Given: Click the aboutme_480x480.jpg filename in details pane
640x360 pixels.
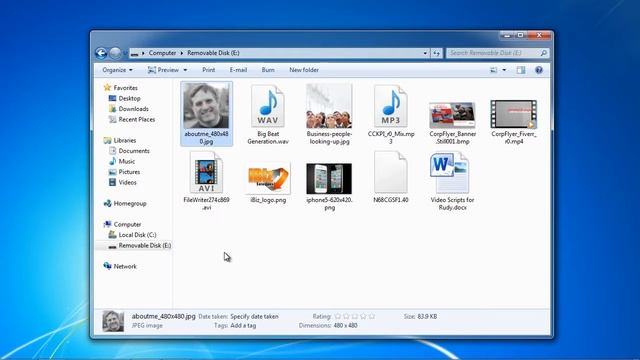Looking at the screenshot, I should pyautogui.click(x=164, y=316).
